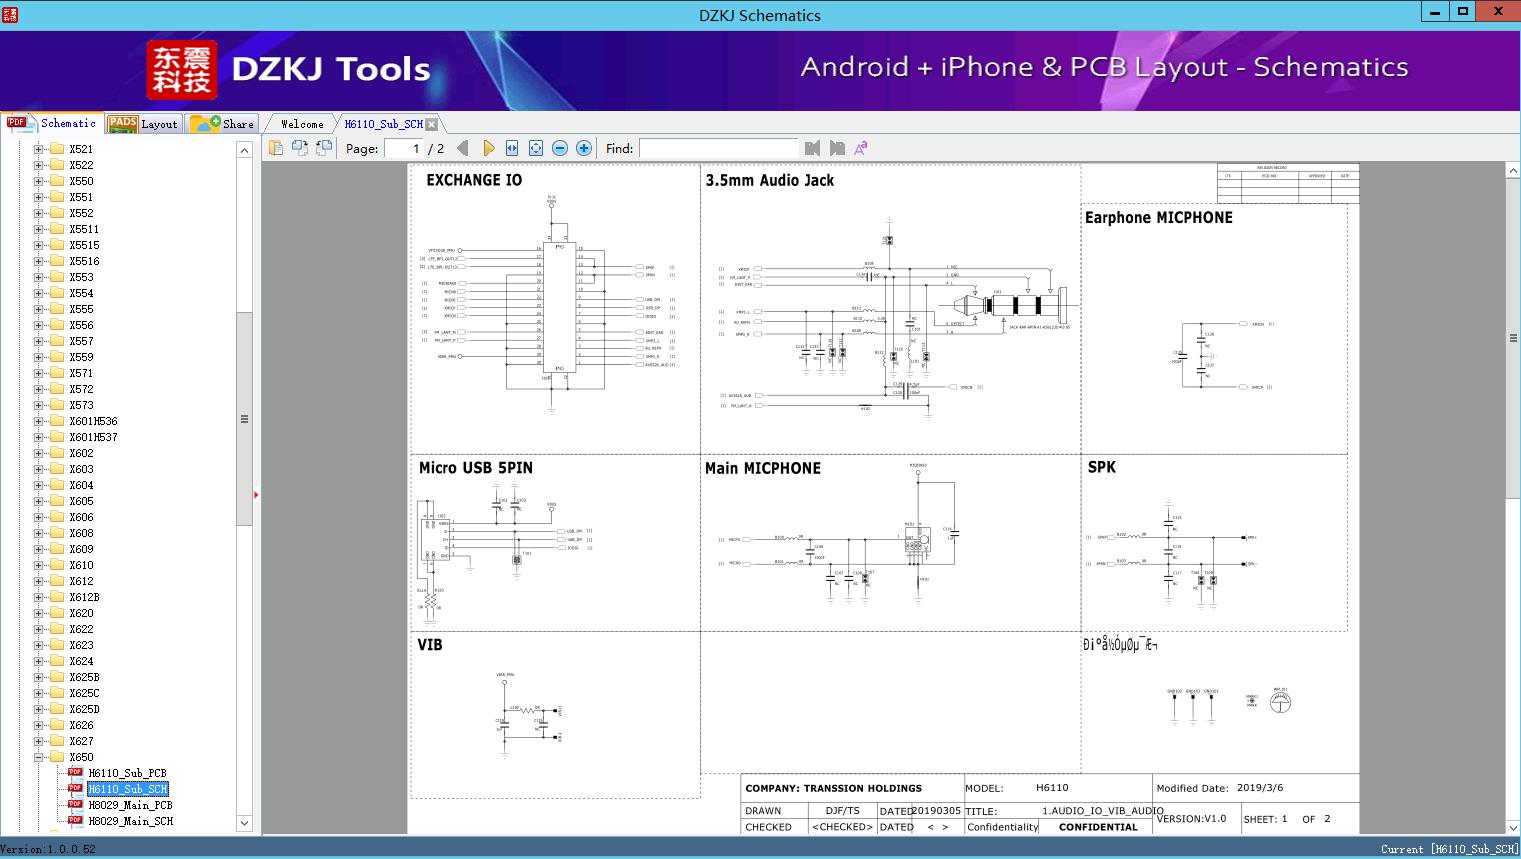Expand the X553 folder node
This screenshot has width=1521, height=859.
coord(38,277)
